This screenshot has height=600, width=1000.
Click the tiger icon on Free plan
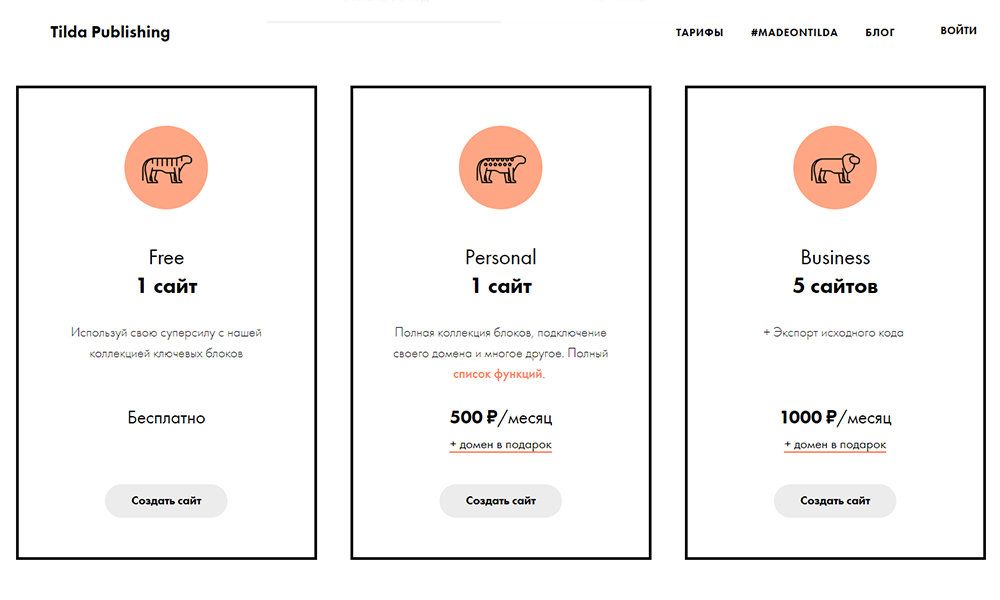(166, 169)
